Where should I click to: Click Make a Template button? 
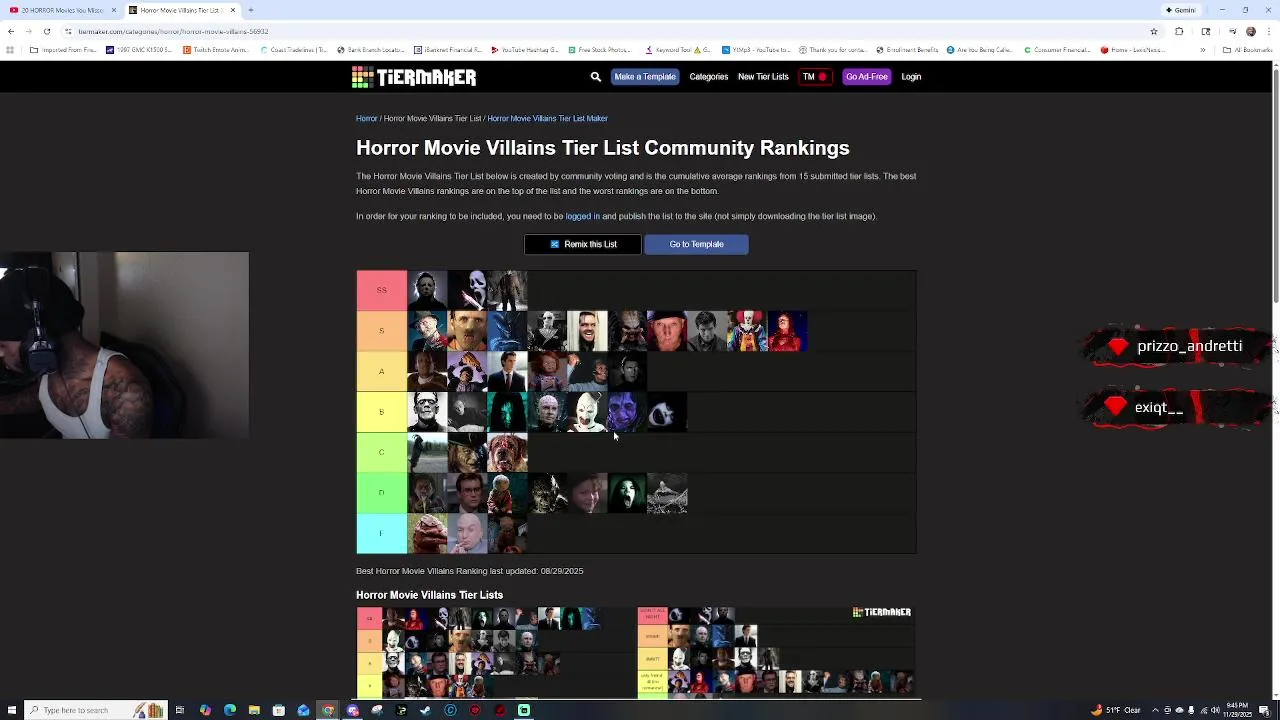[645, 77]
